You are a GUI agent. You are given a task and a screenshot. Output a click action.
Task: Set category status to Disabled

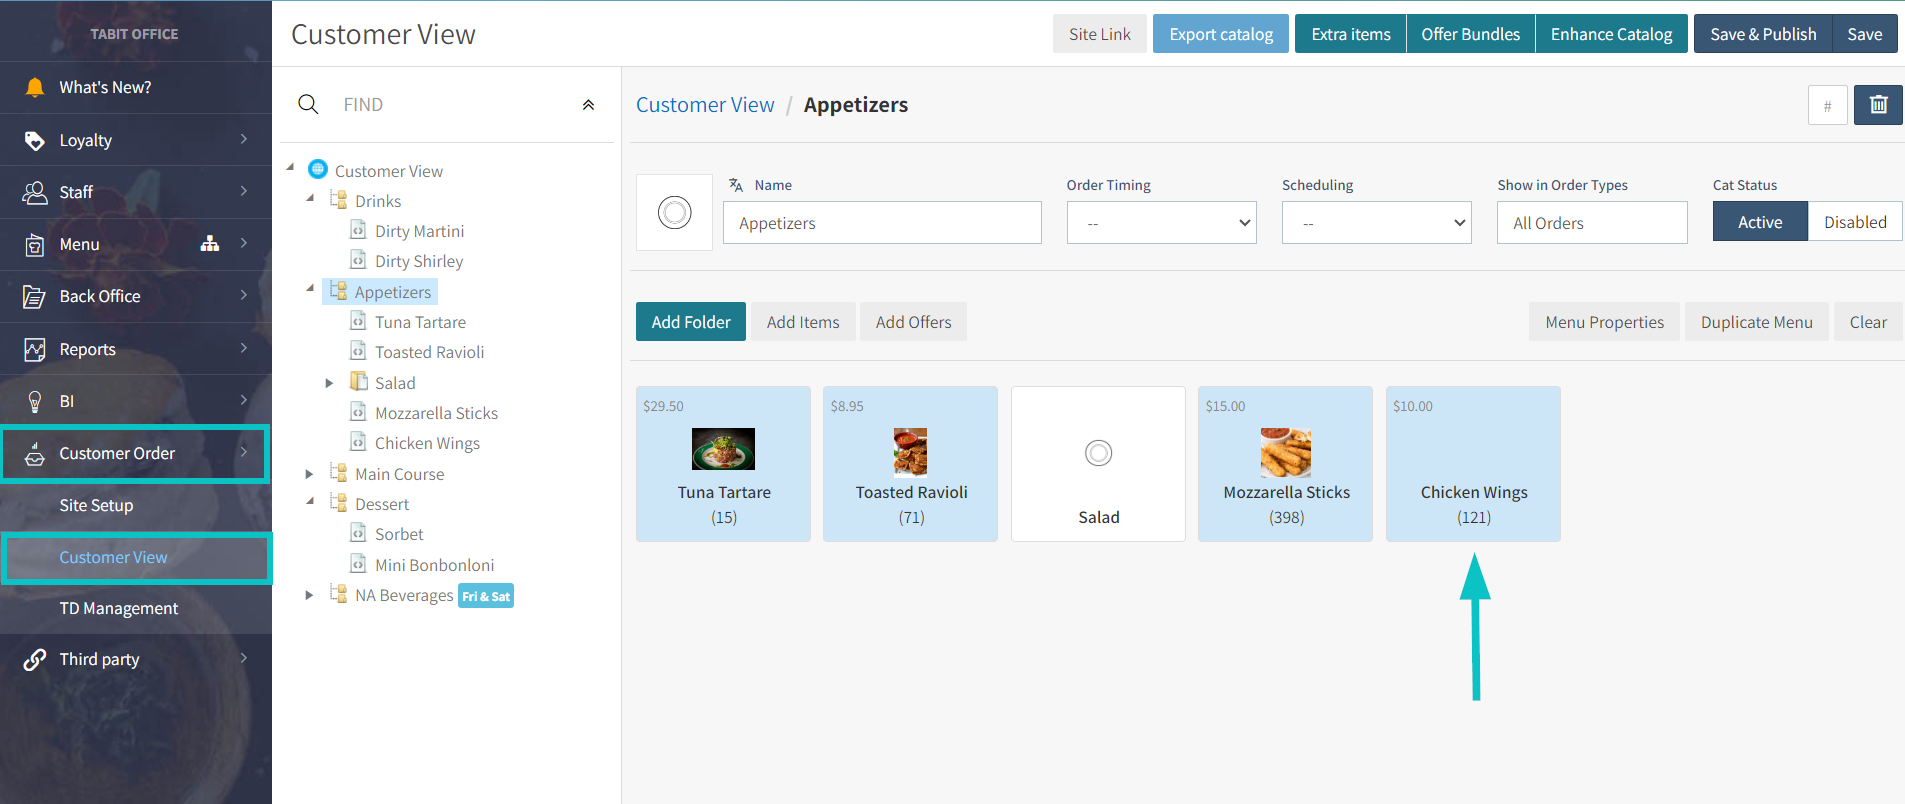1855,222
